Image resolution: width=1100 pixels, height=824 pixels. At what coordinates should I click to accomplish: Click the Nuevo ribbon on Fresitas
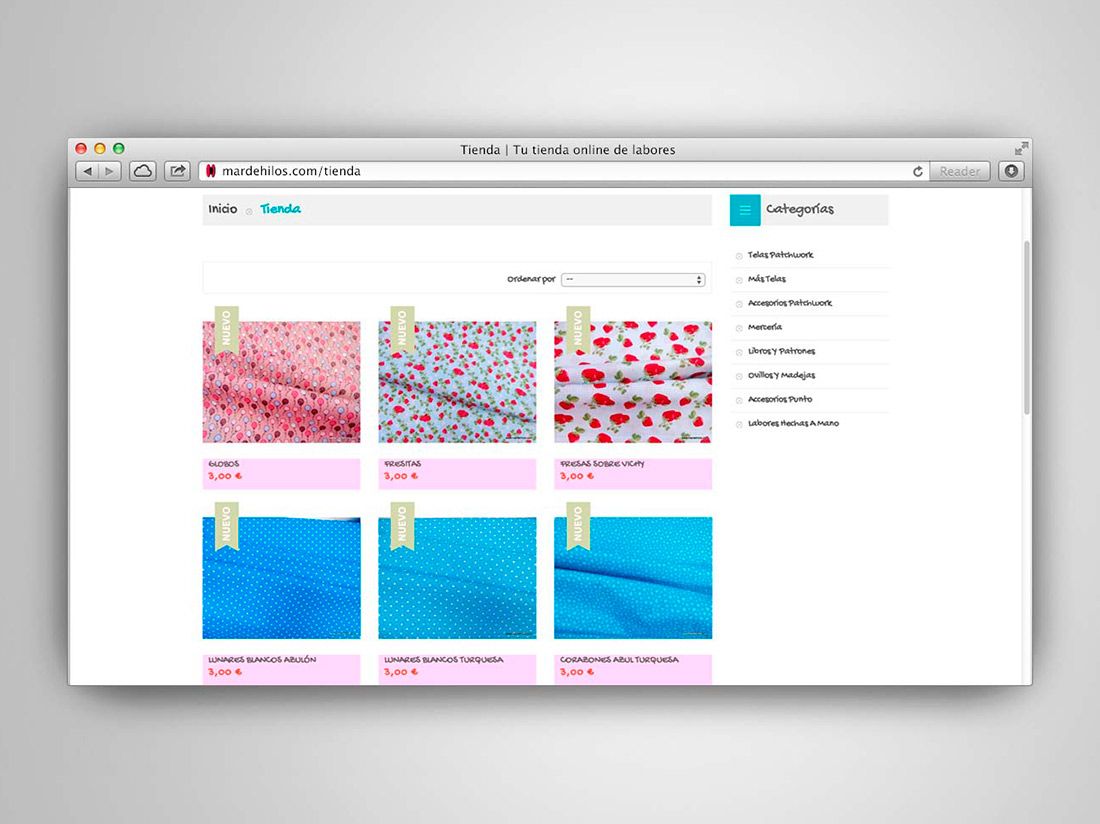[x=402, y=330]
